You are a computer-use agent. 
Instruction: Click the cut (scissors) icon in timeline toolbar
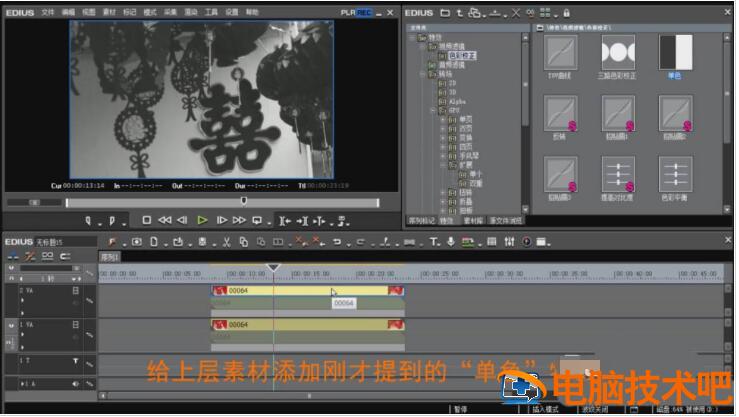pos(227,242)
